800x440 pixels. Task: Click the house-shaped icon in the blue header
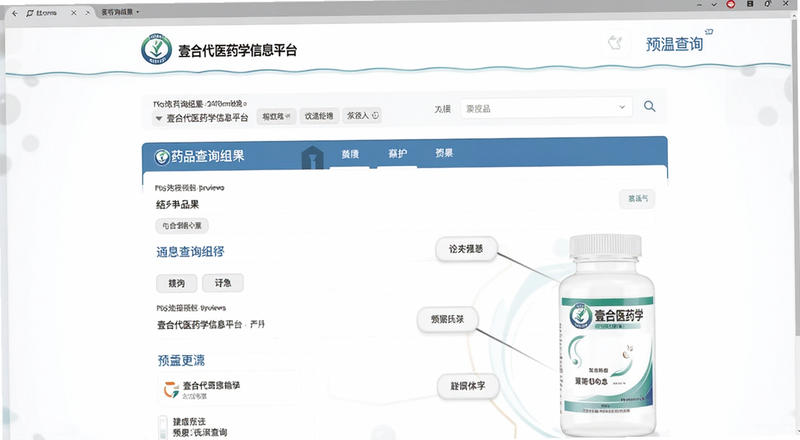tap(312, 157)
